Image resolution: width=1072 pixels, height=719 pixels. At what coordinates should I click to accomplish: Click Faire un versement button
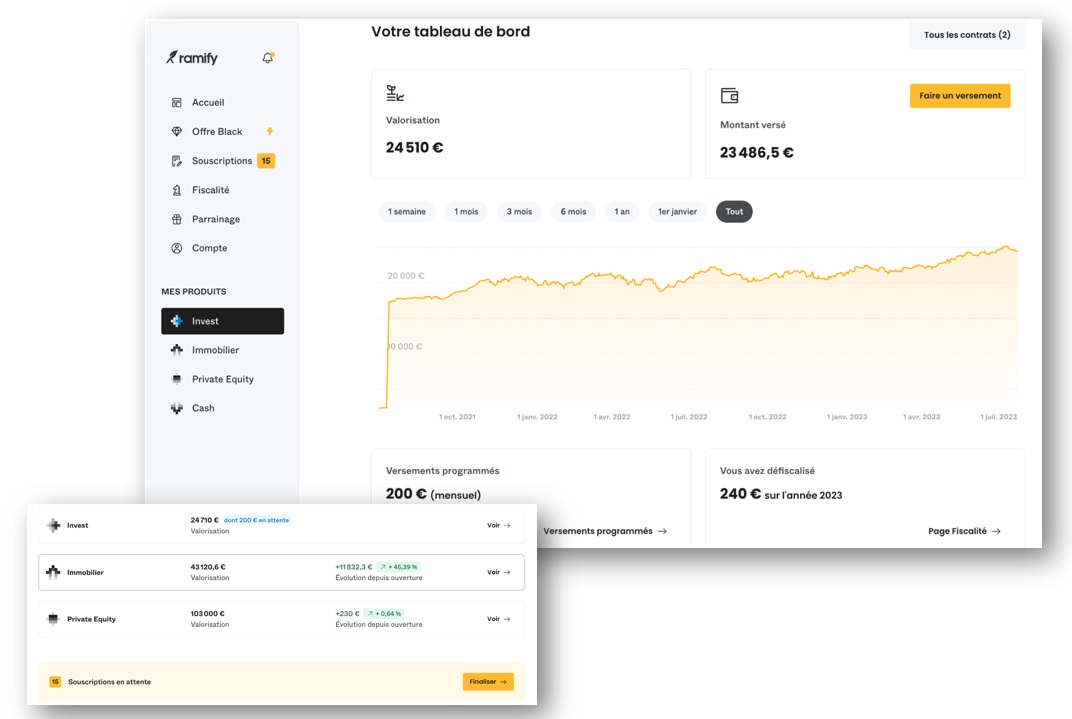[960, 96]
